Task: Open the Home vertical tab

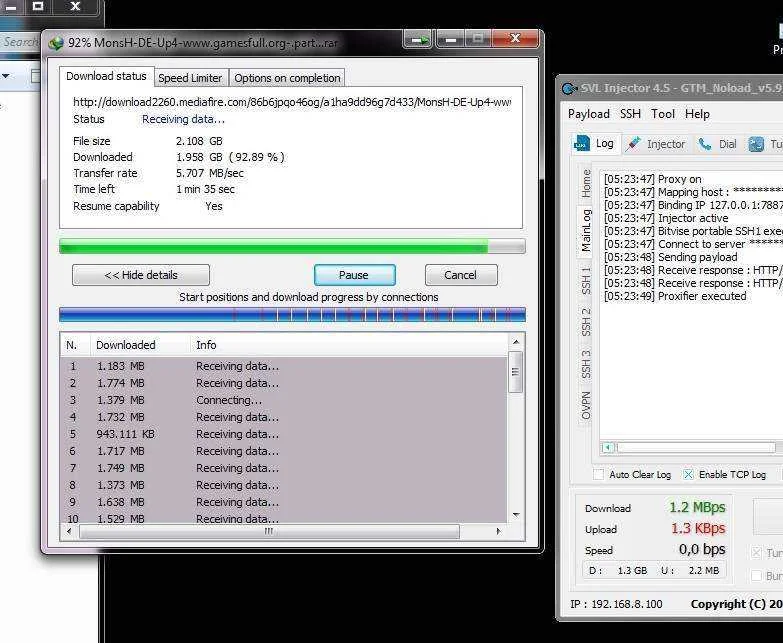Action: coord(586,183)
